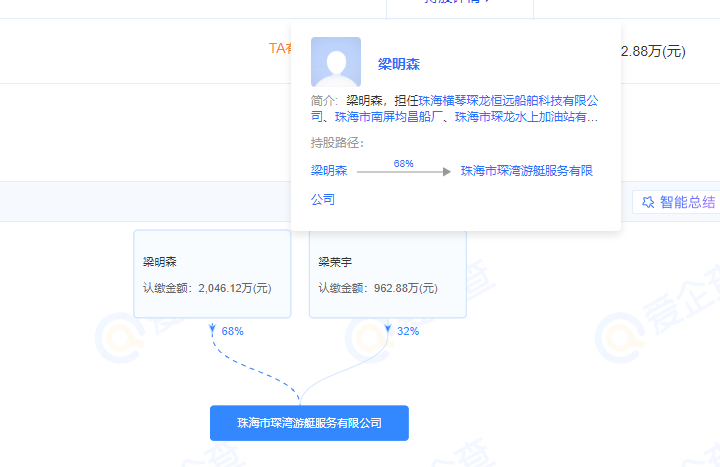Select the 梁荣宇 shareholder card in chart
This screenshot has height=467, width=720.
tap(388, 274)
